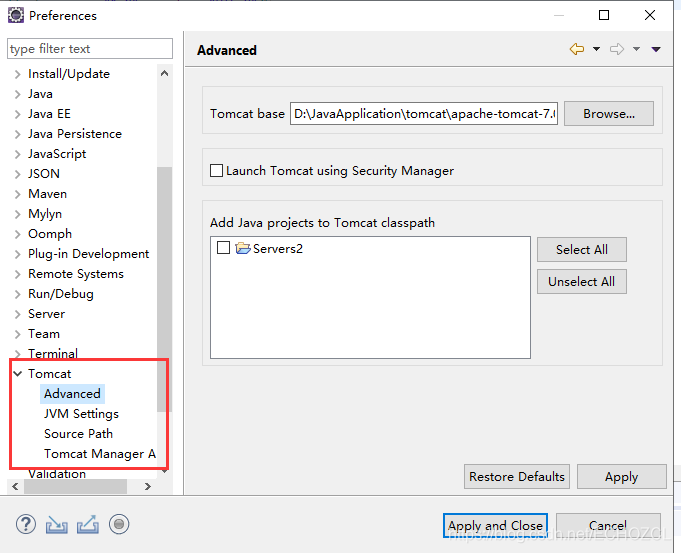The image size is (681, 553).
Task: Expand the JavaScript tree node
Action: coord(17,154)
